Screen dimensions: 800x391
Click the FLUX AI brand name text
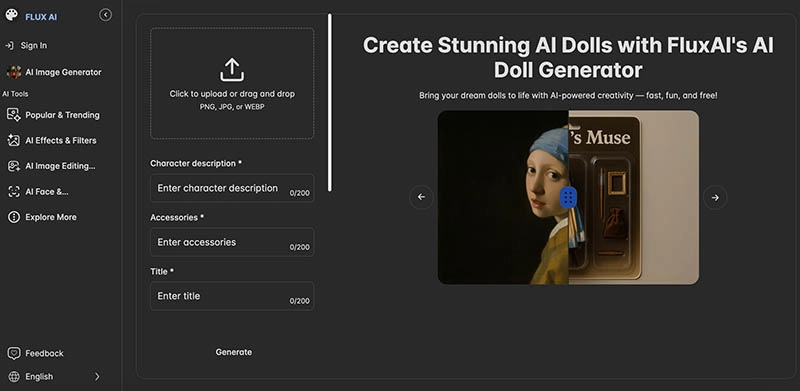click(41, 17)
